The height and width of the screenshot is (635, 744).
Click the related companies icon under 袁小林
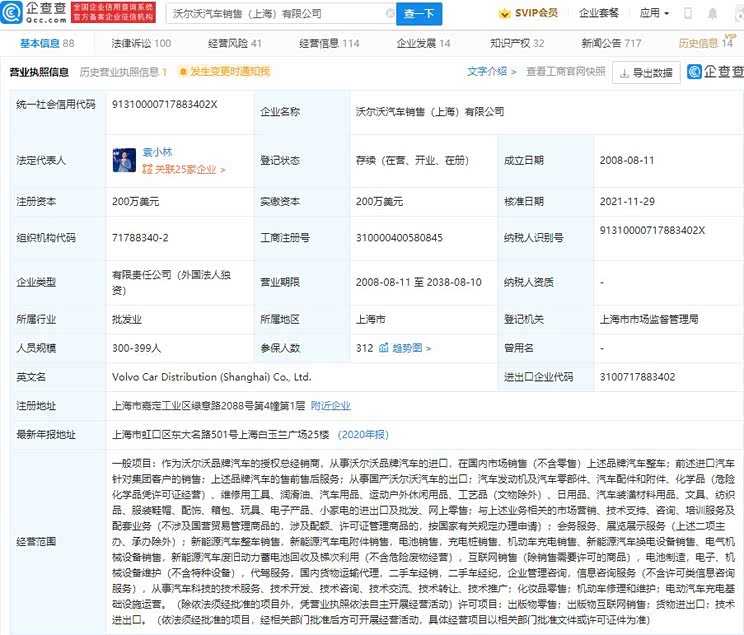point(147,169)
